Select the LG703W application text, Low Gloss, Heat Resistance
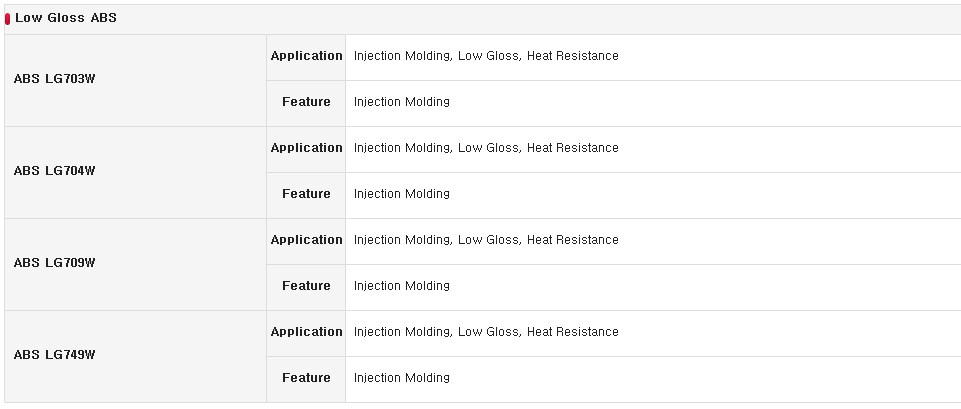This screenshot has width=961, height=409. coord(486,56)
